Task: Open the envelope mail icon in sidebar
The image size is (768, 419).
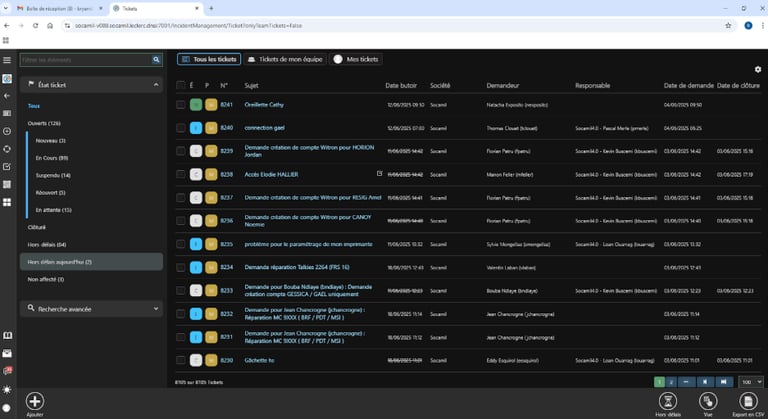Action: click(7, 353)
